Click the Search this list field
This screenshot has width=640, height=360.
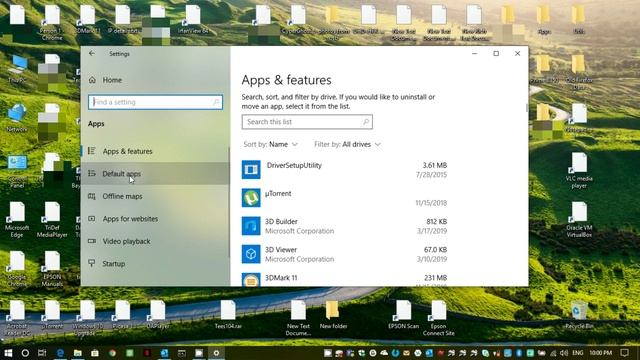(307, 122)
